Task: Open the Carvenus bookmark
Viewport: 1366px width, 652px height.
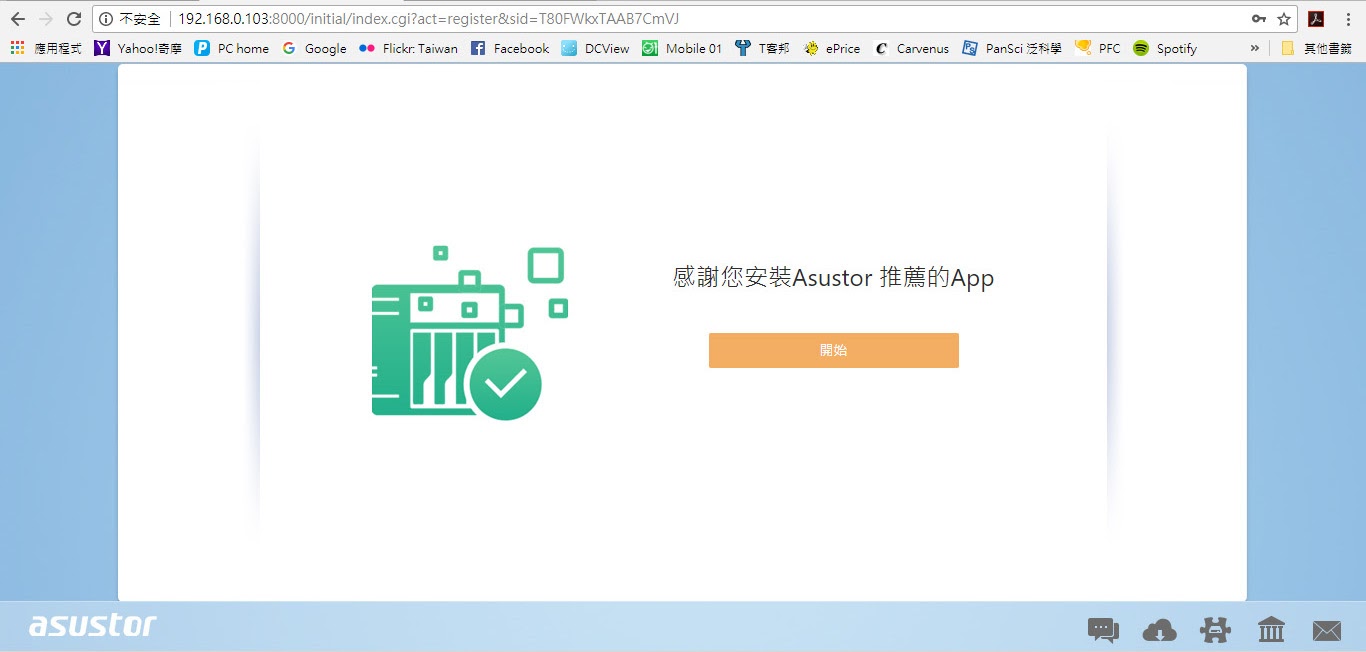Action: pos(911,48)
